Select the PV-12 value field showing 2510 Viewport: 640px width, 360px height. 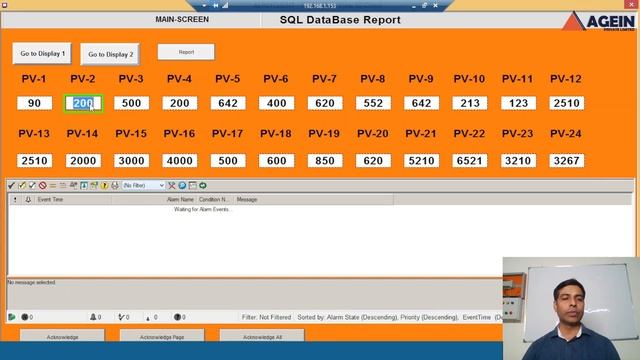567,103
